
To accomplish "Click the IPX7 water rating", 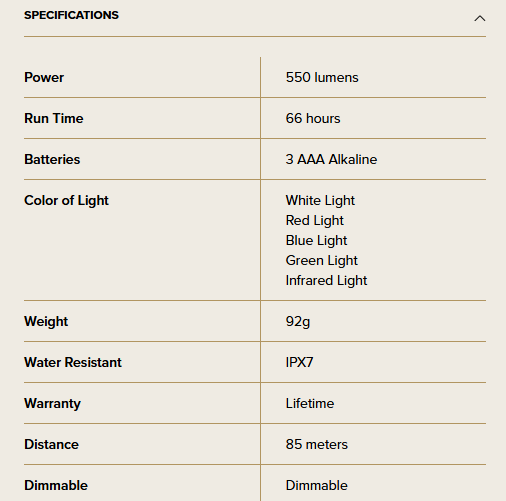I will tap(299, 362).
